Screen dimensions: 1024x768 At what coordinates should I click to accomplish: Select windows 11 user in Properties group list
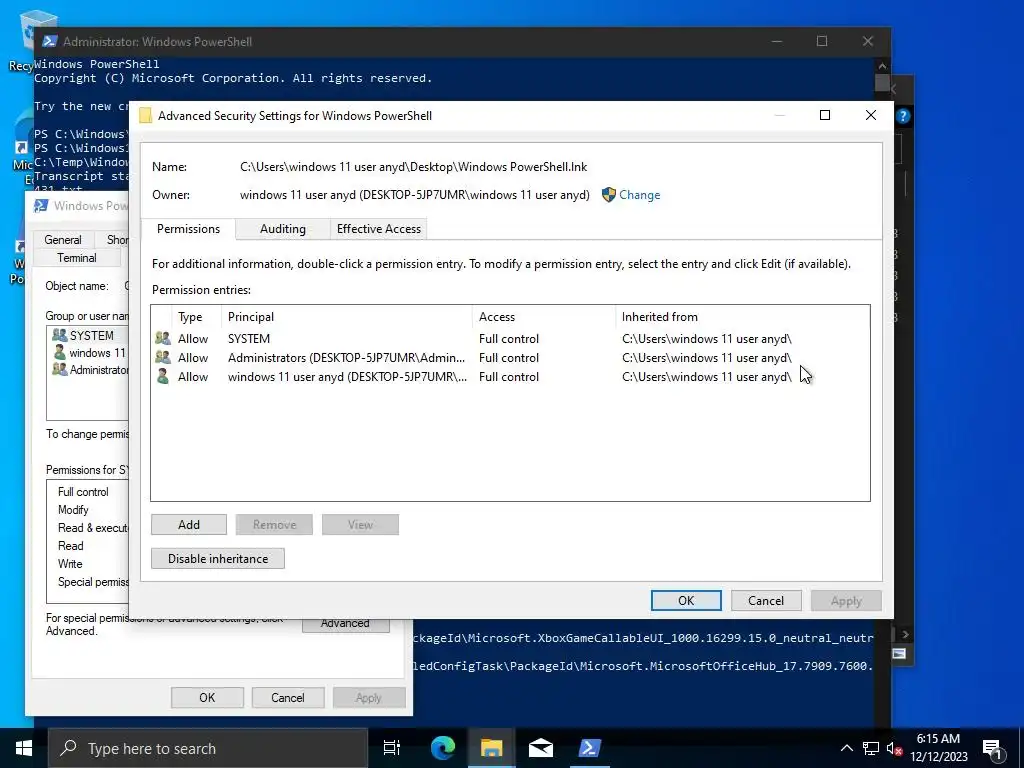click(x=90, y=353)
